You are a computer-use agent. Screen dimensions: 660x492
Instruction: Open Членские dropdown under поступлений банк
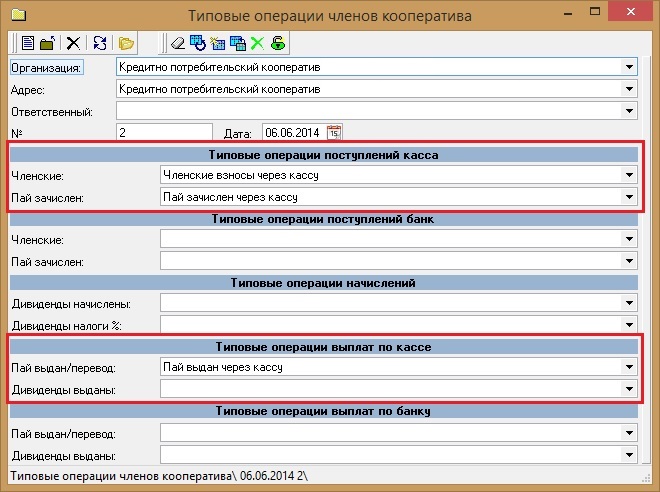[629, 239]
